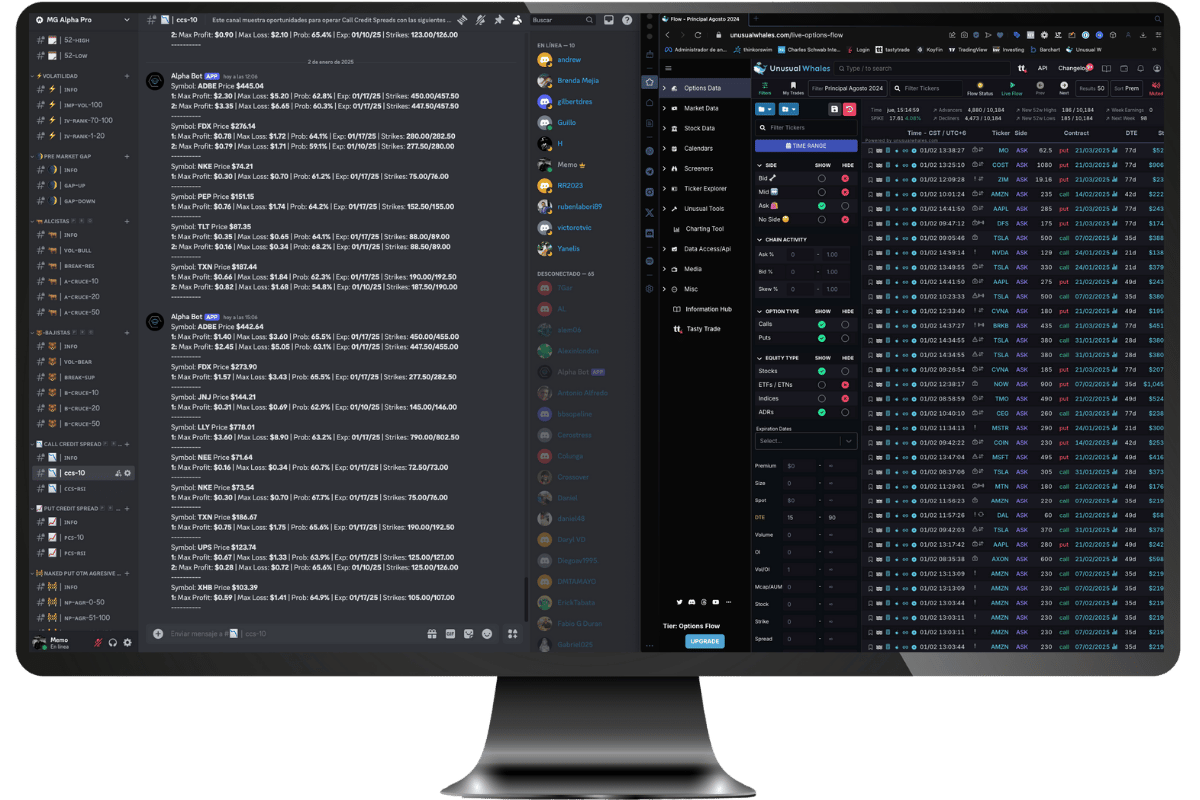Click the Unusual Whales Filters icon
This screenshot has height=800, width=1200.
point(765,88)
